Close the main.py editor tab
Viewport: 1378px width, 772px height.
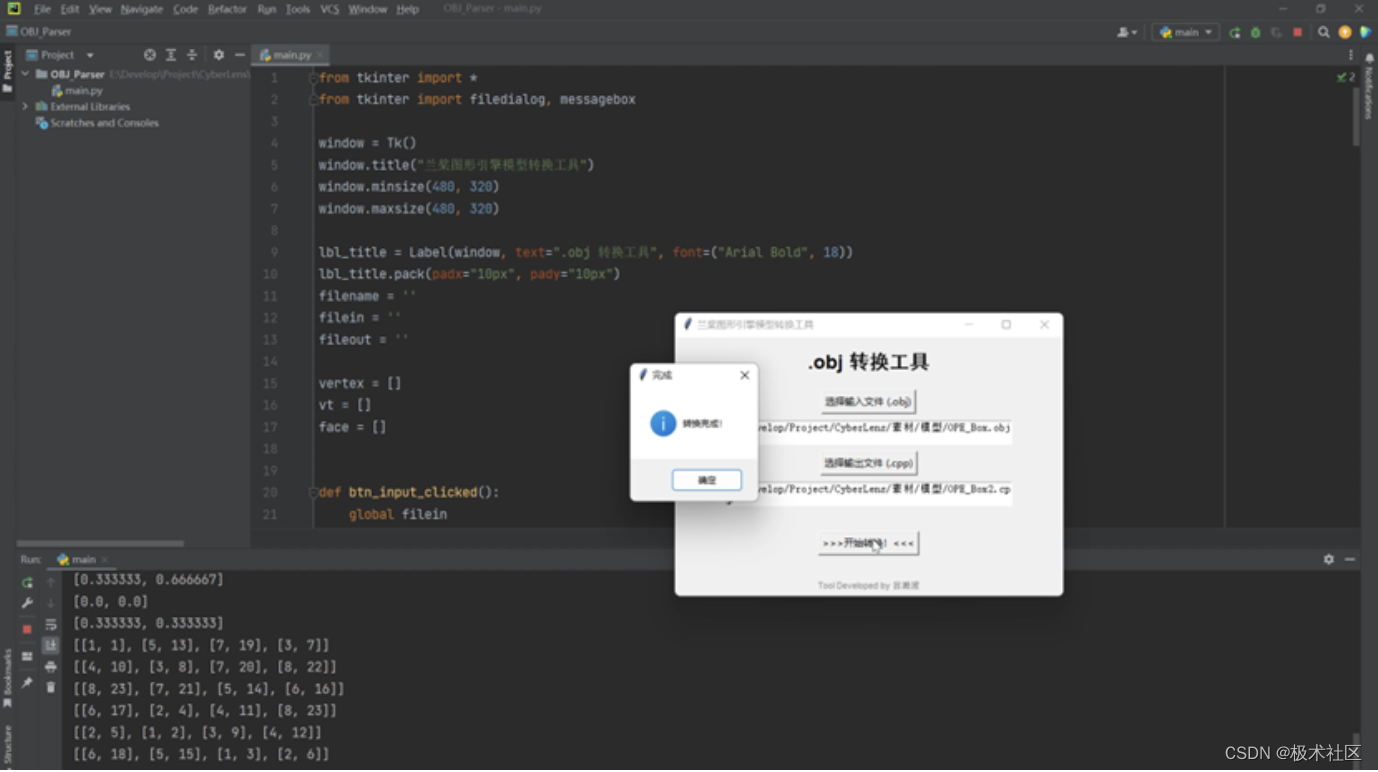point(320,55)
